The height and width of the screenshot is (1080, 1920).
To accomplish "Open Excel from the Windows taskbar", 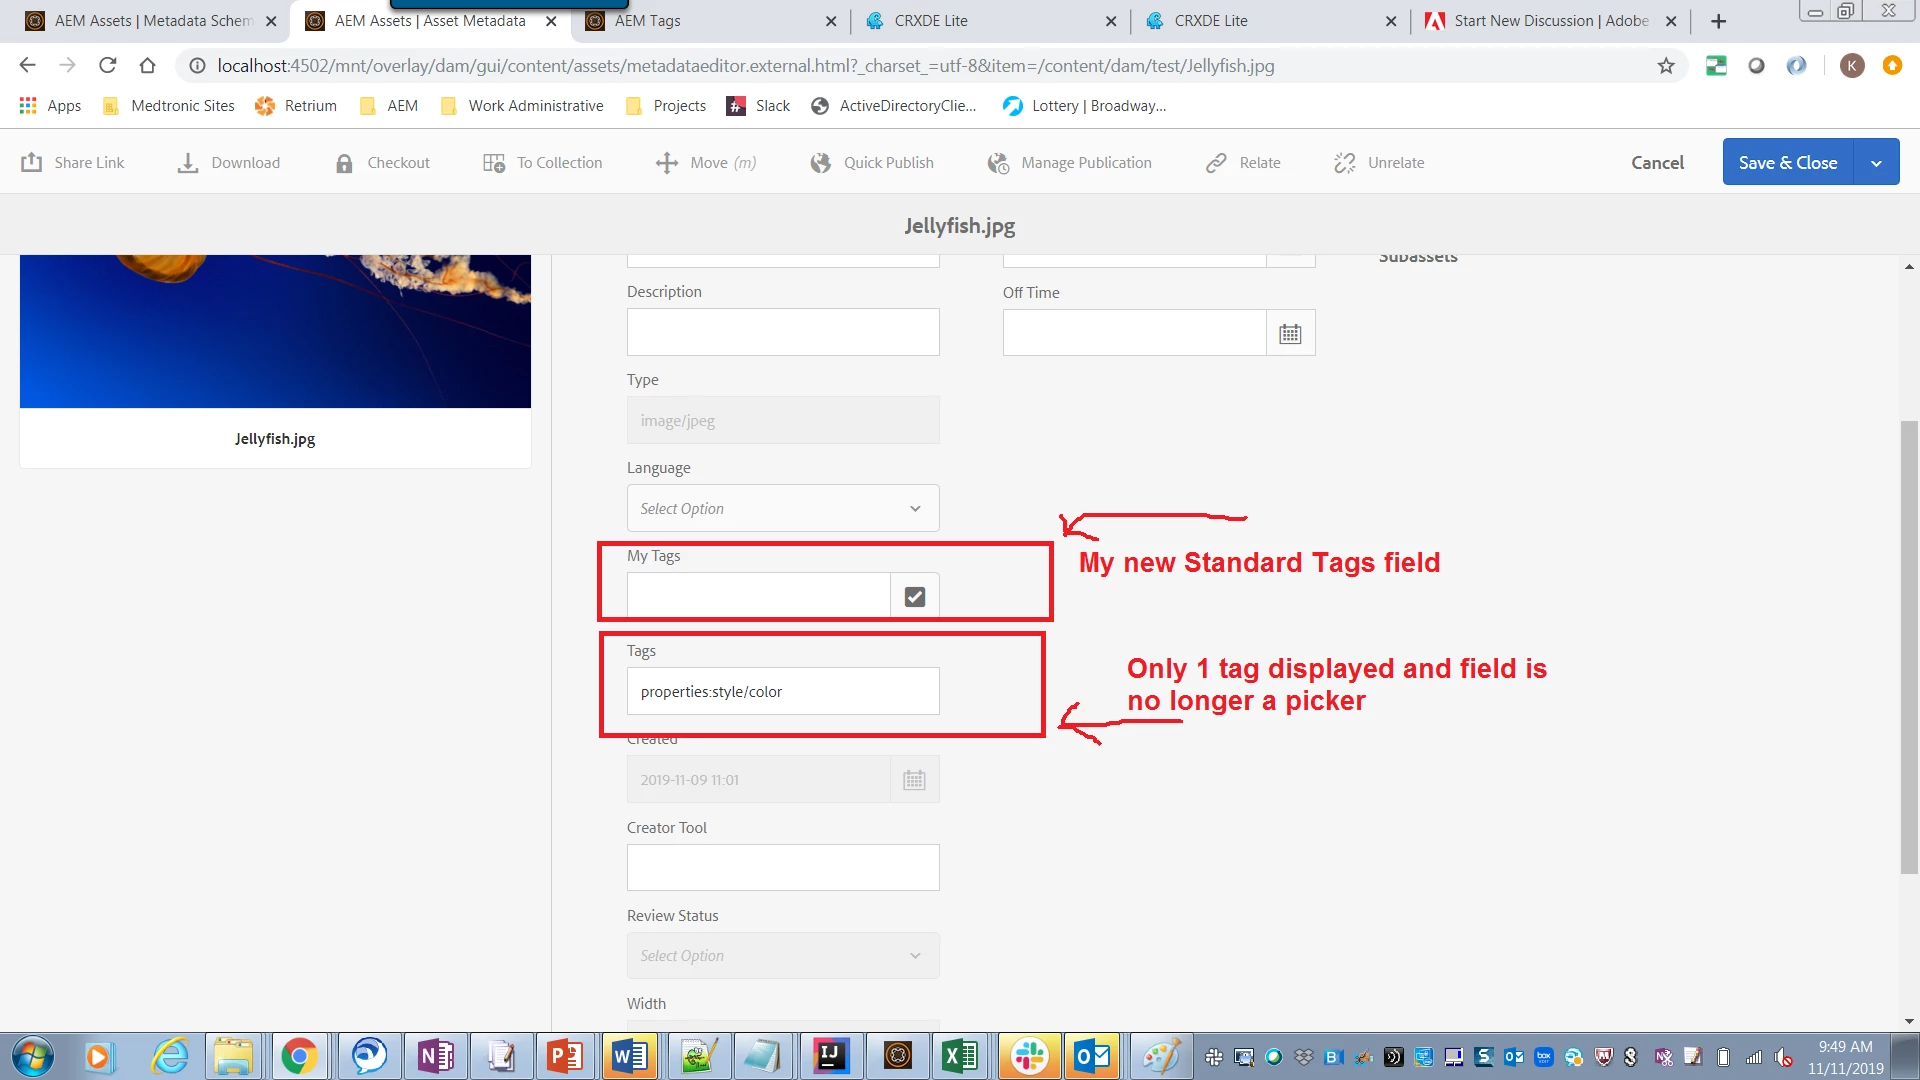I will pos(960,1056).
